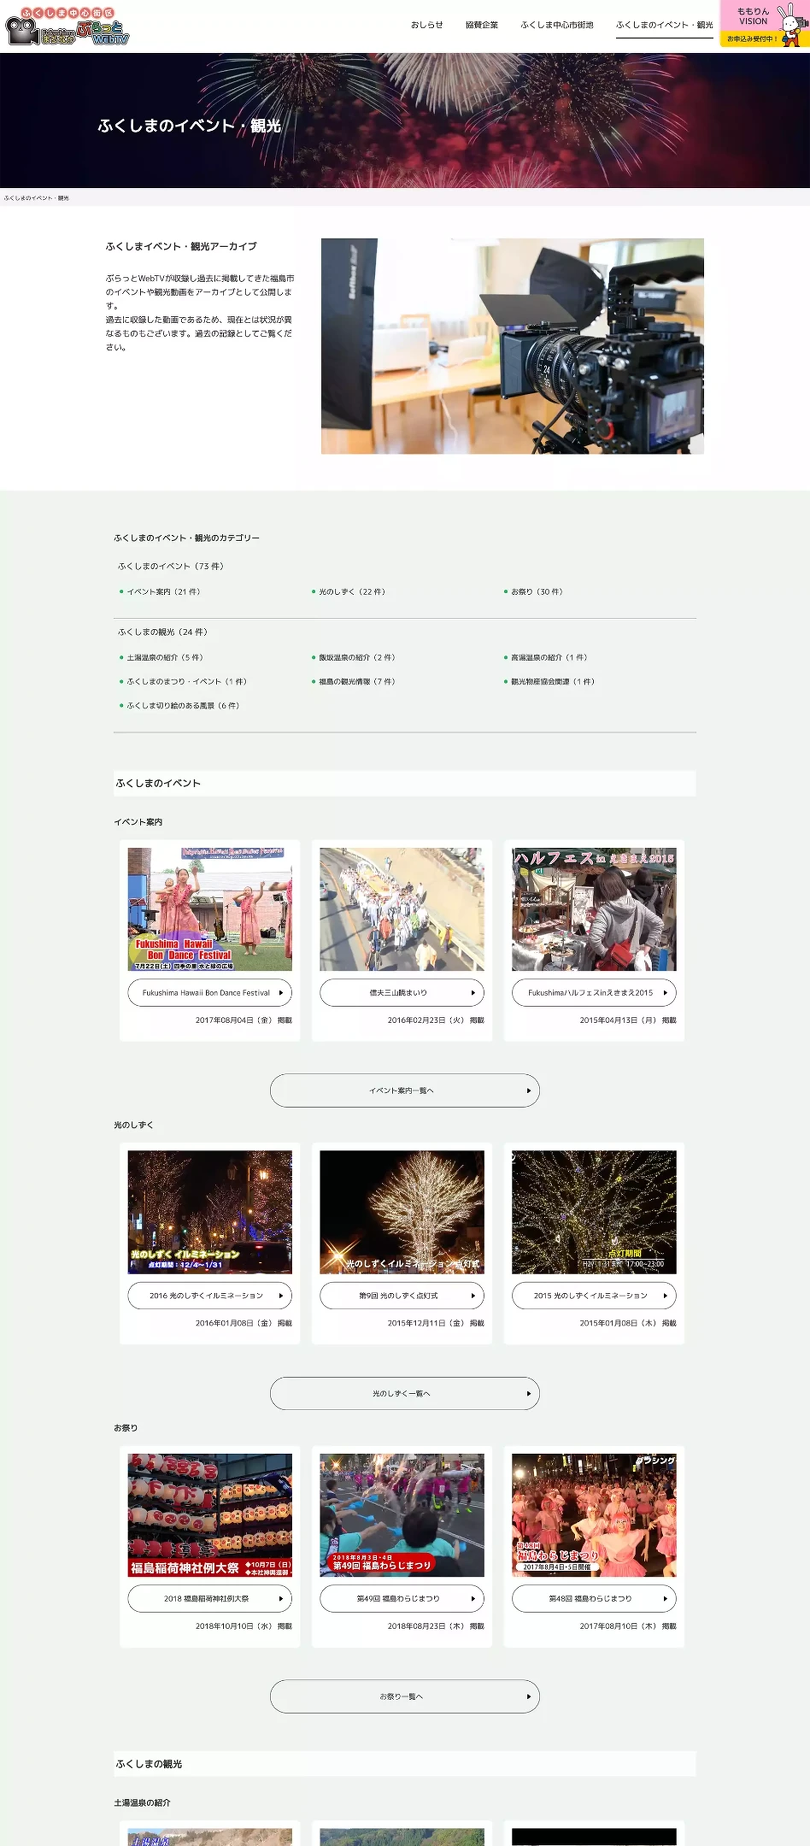The height and width of the screenshot is (1846, 810).
Task: Open the 第9回 光のしずく点灯式 thumbnail
Action: pyautogui.click(x=401, y=1211)
